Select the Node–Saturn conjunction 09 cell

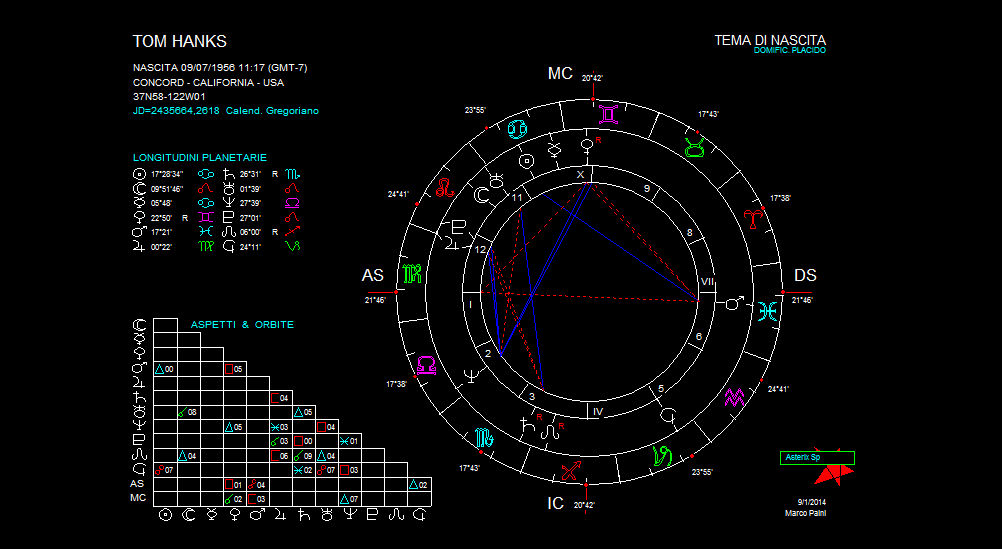pos(304,456)
